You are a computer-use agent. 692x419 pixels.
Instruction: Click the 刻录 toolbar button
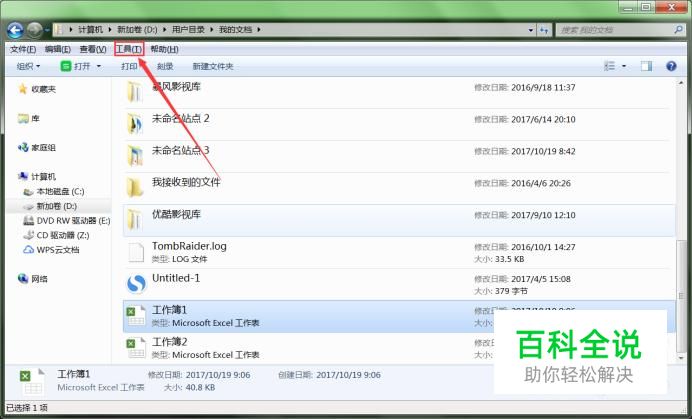(x=165, y=66)
